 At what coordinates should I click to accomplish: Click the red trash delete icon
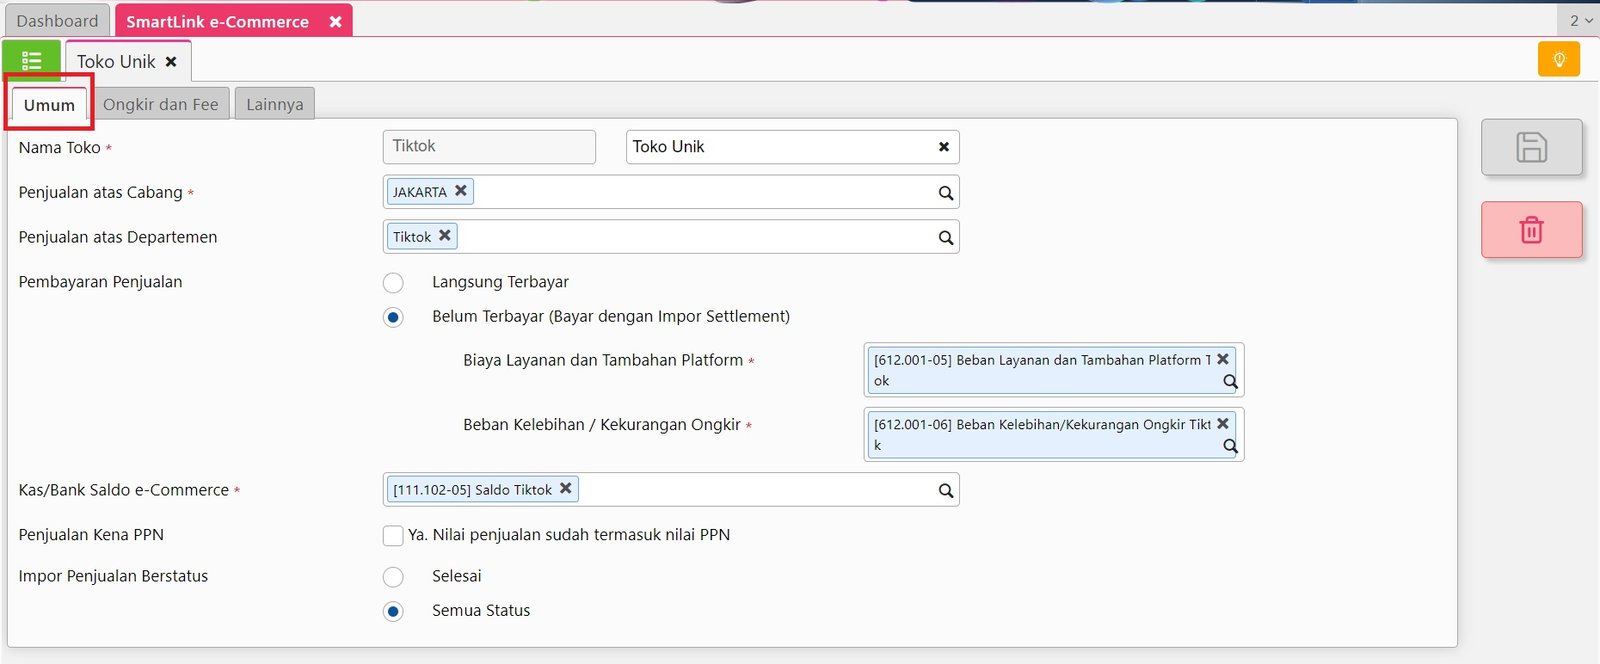point(1531,230)
